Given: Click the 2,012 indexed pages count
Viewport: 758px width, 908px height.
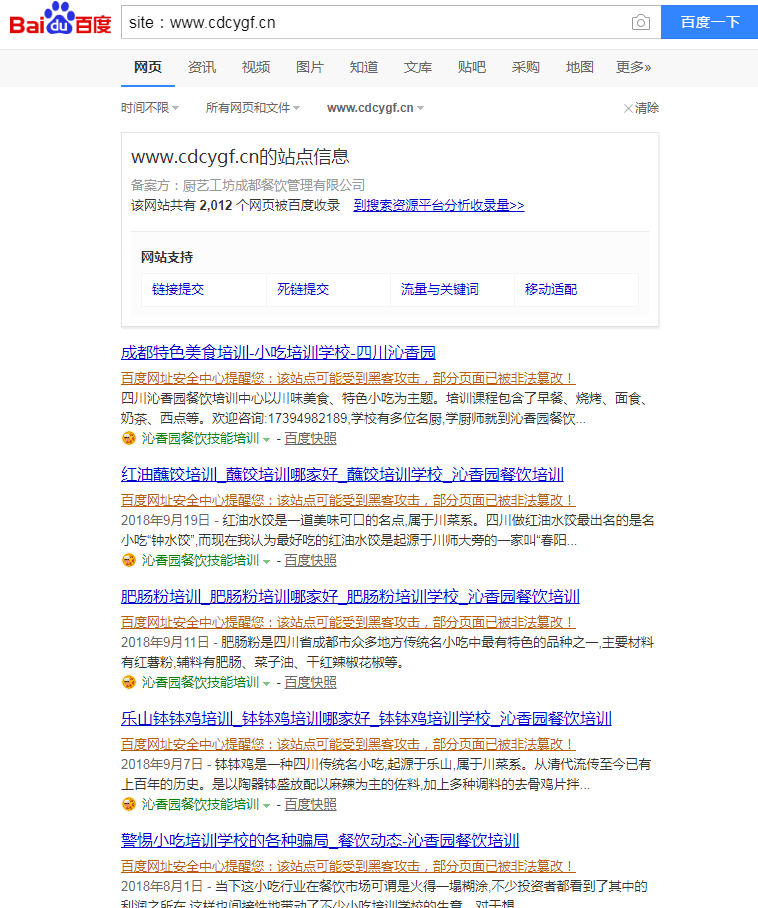Looking at the screenshot, I should coord(216,206).
